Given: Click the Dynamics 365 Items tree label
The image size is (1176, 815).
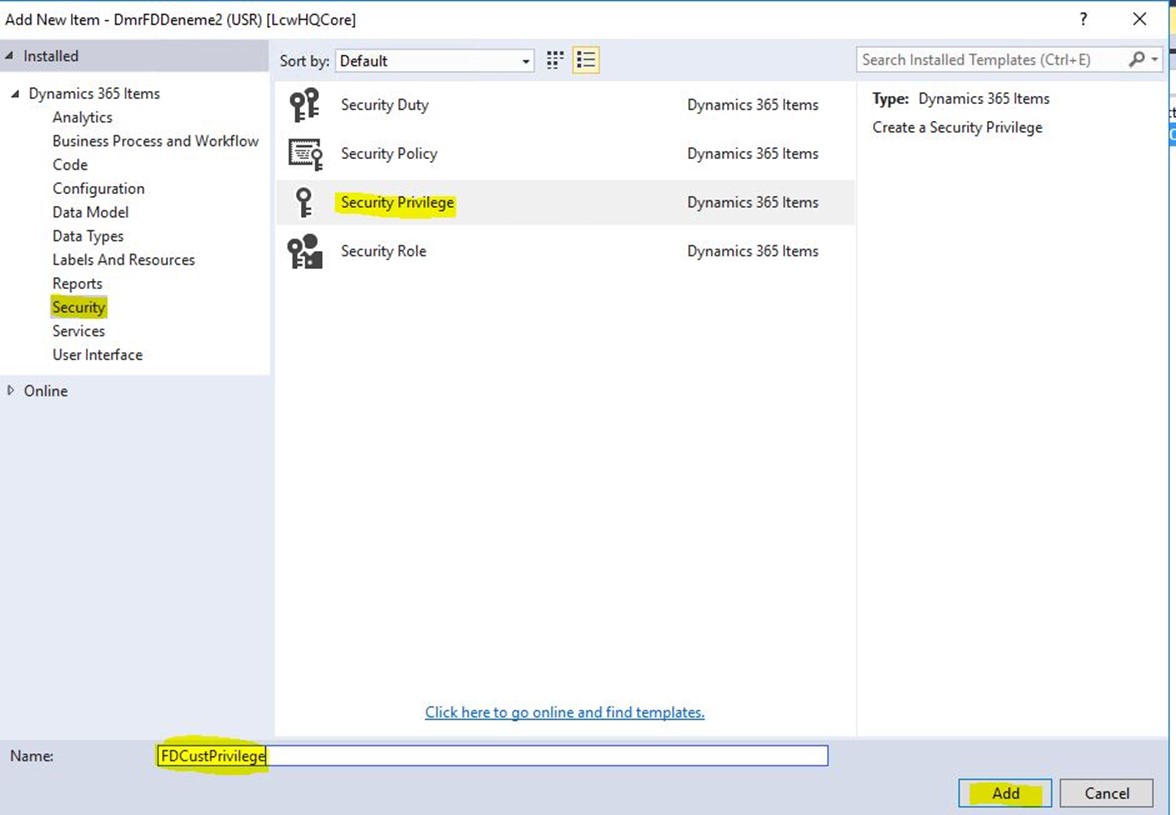Looking at the screenshot, I should [94, 94].
